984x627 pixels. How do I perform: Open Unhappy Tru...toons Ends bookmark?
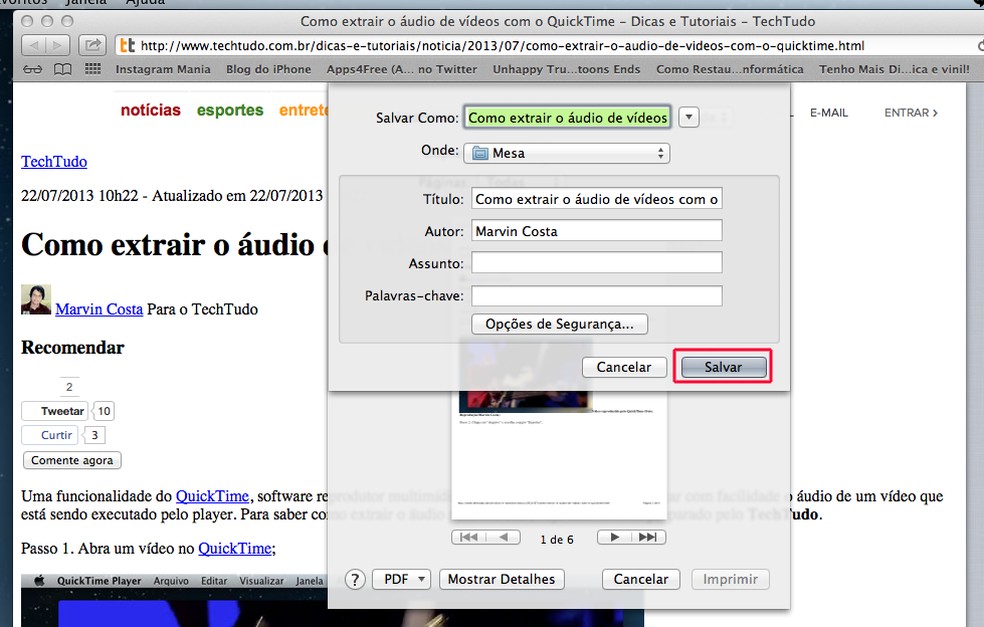[x=566, y=69]
